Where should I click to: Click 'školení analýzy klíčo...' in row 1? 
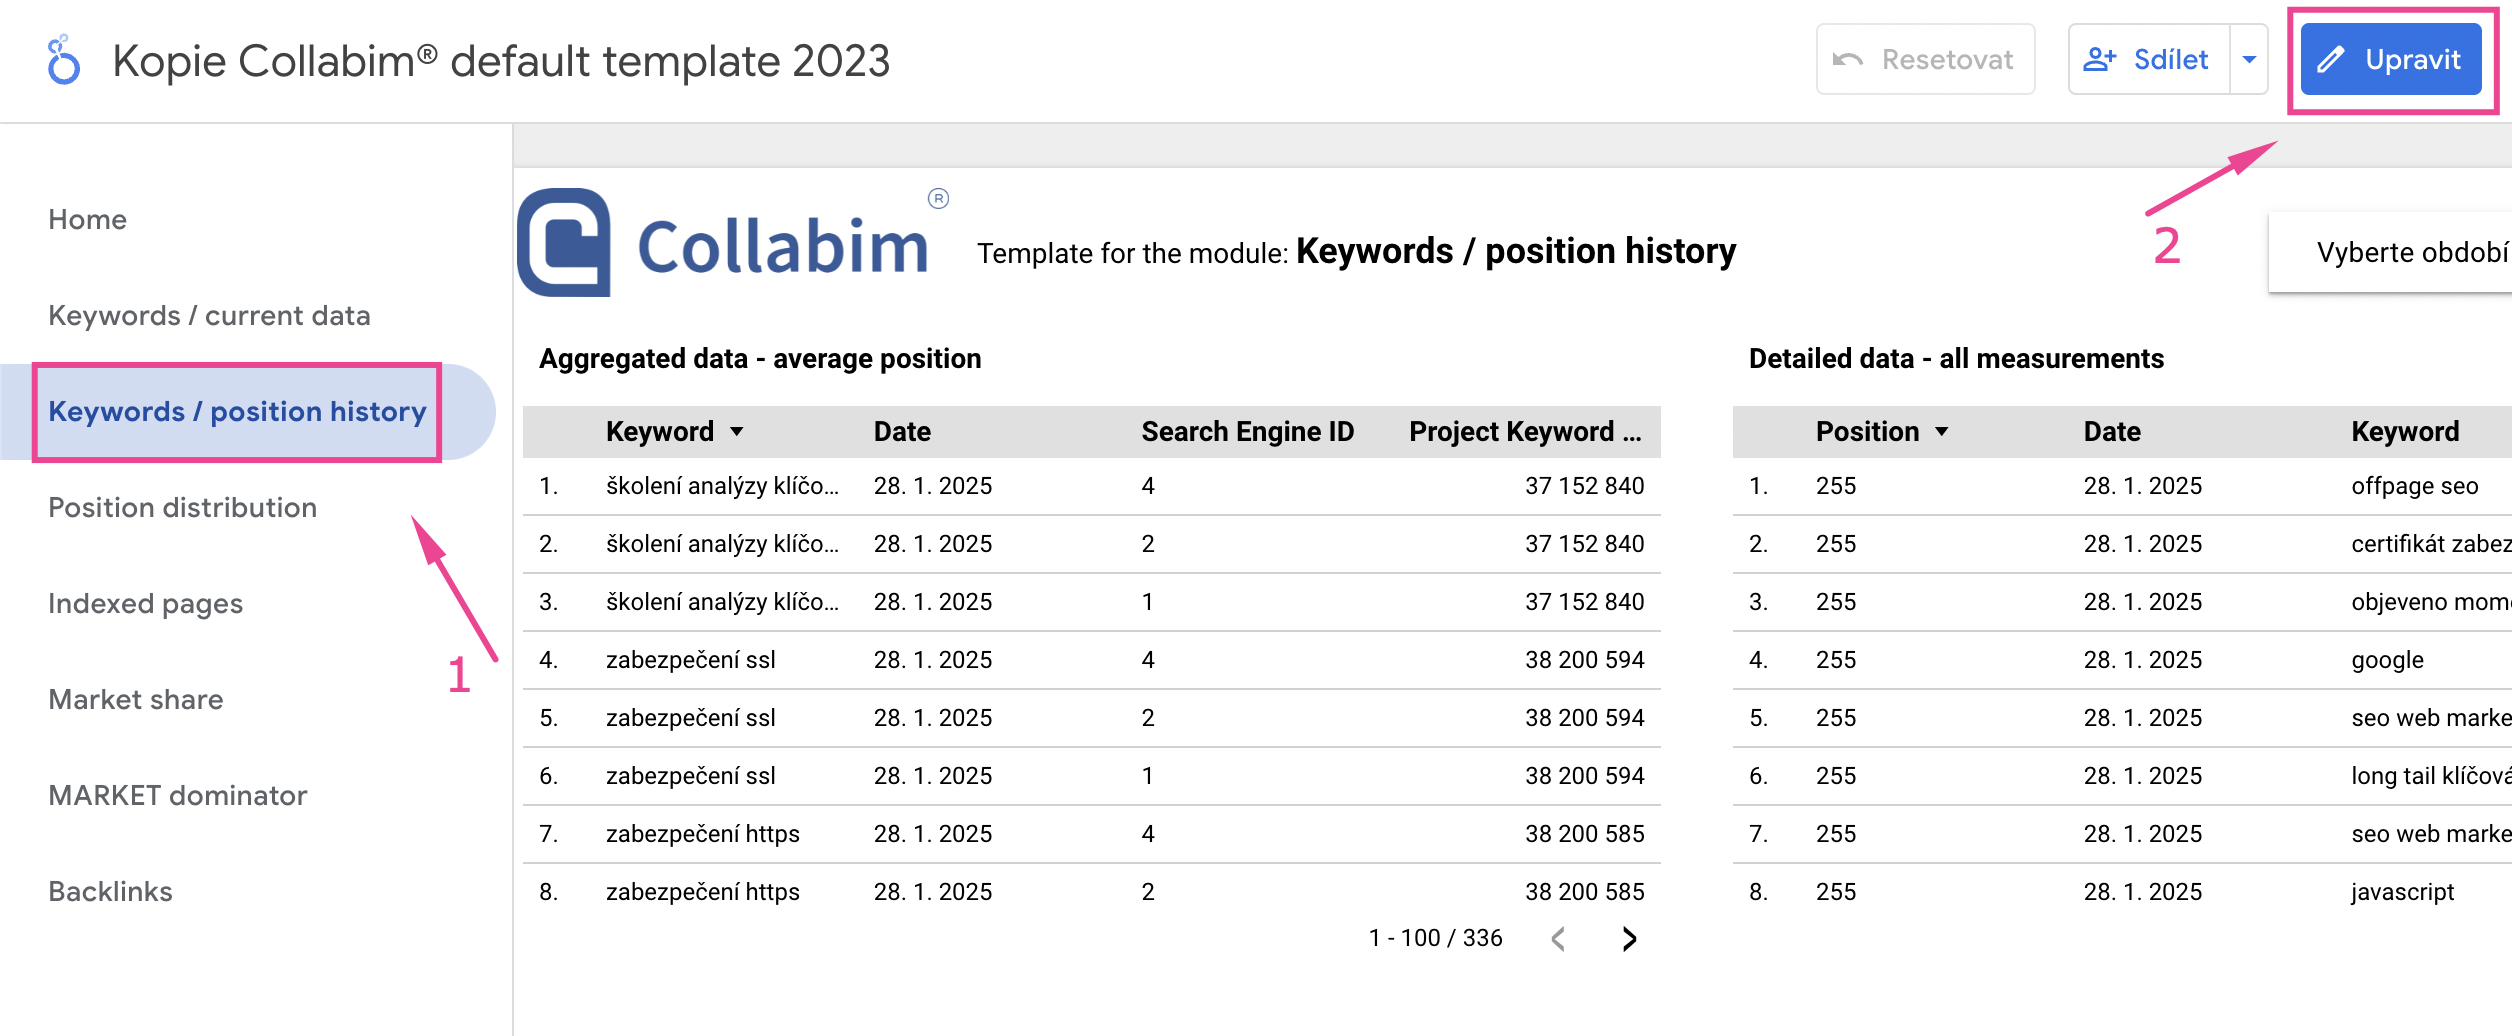pos(722,486)
